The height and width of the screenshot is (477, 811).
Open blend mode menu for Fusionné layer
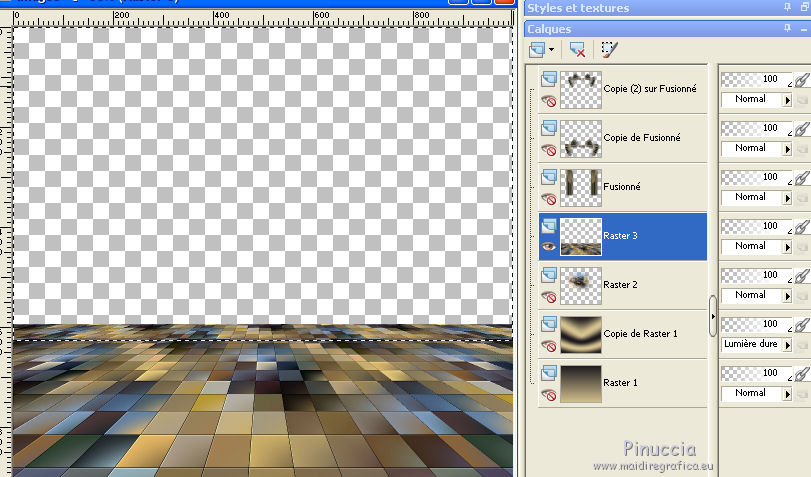(x=786, y=197)
